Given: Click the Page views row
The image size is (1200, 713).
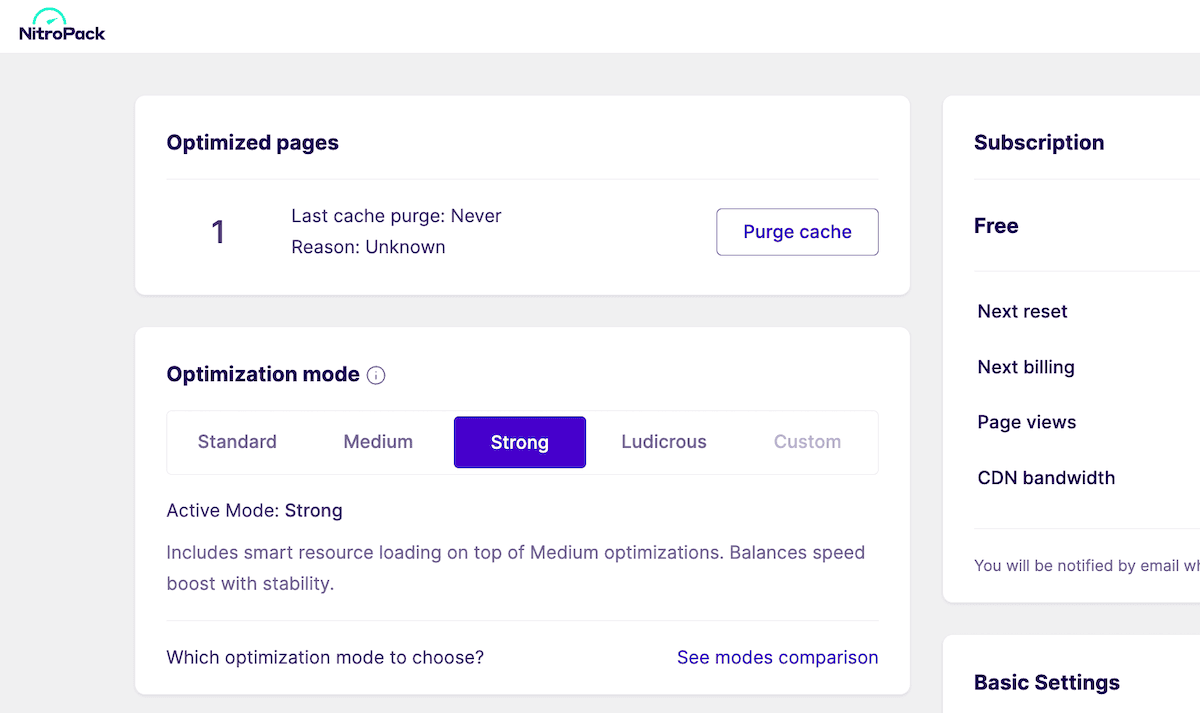Looking at the screenshot, I should (1087, 422).
